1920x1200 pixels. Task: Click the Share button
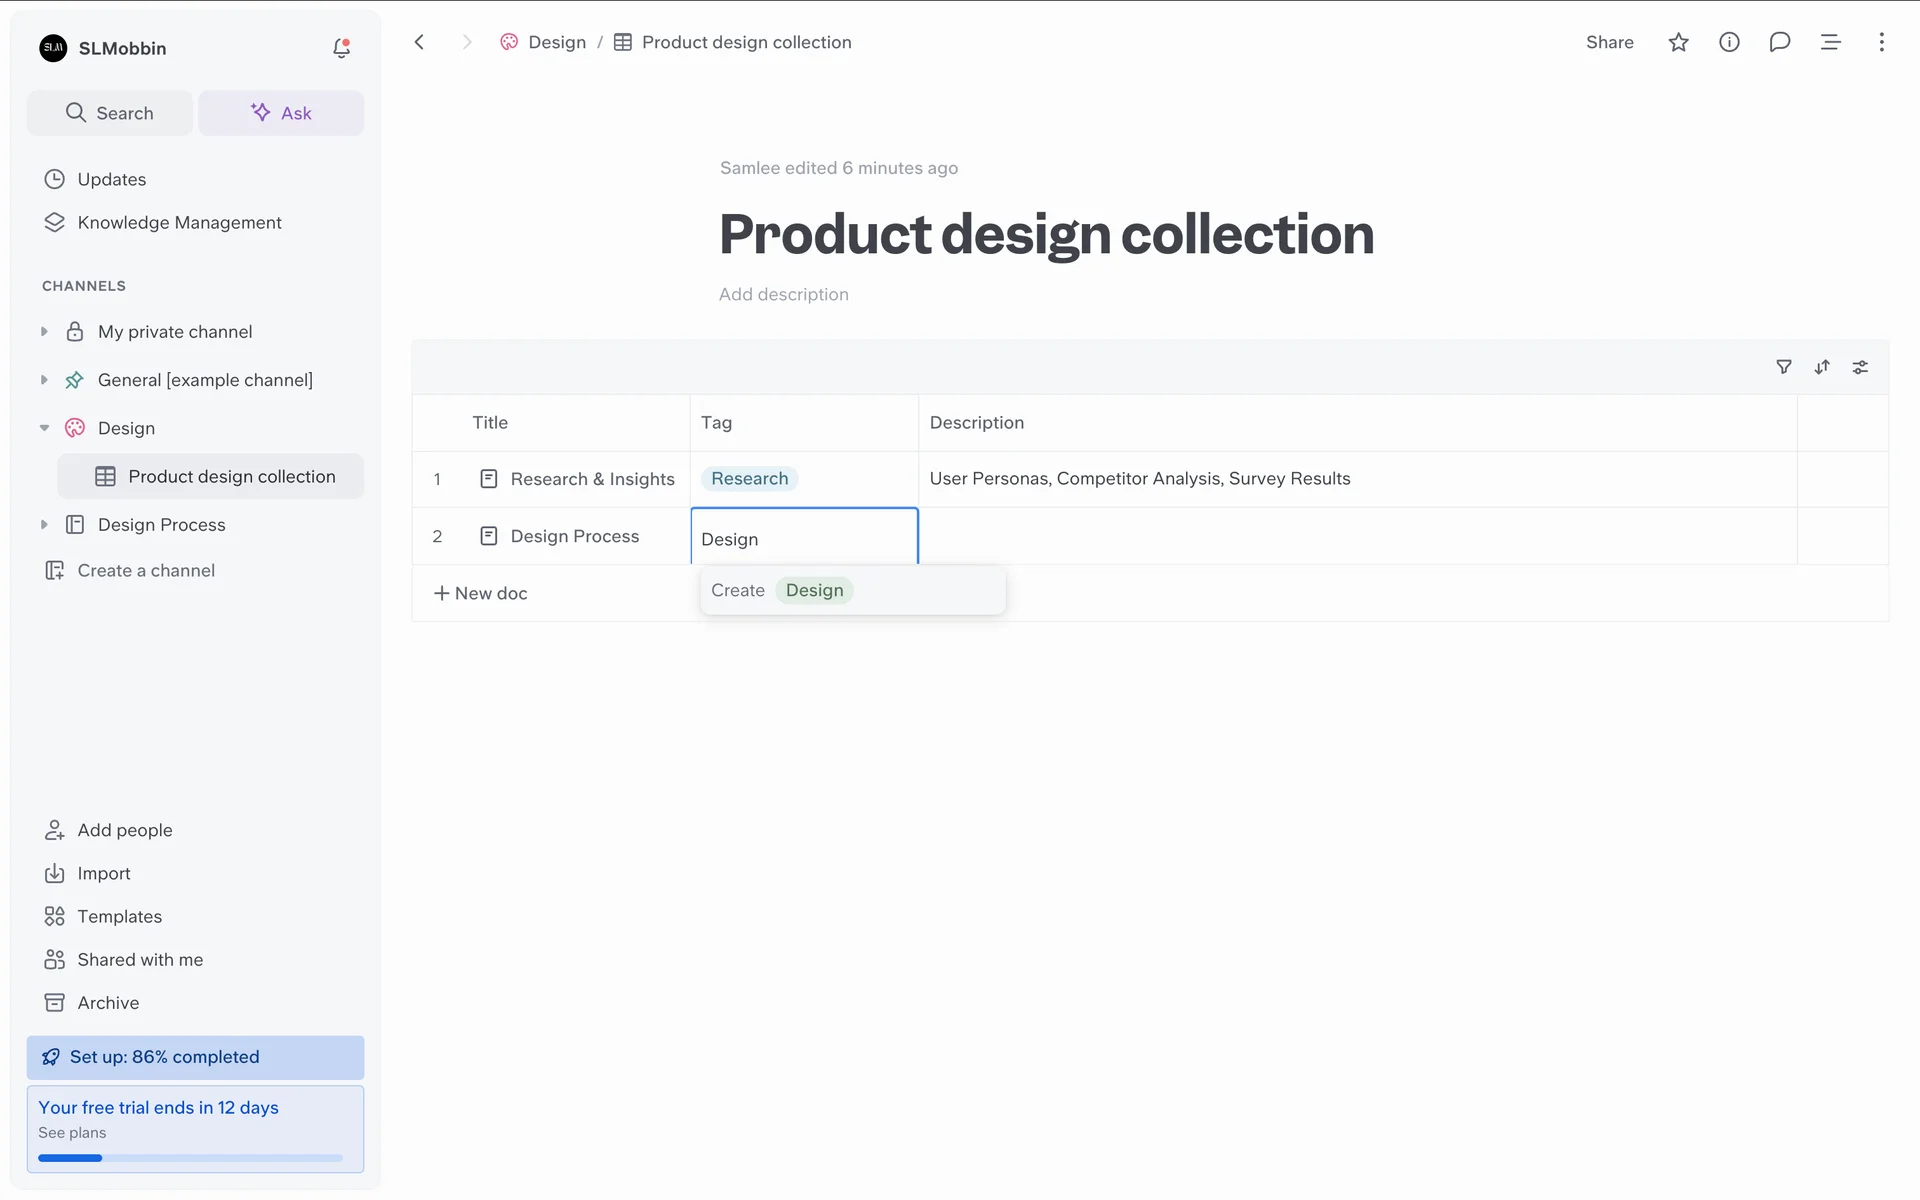tap(1609, 42)
